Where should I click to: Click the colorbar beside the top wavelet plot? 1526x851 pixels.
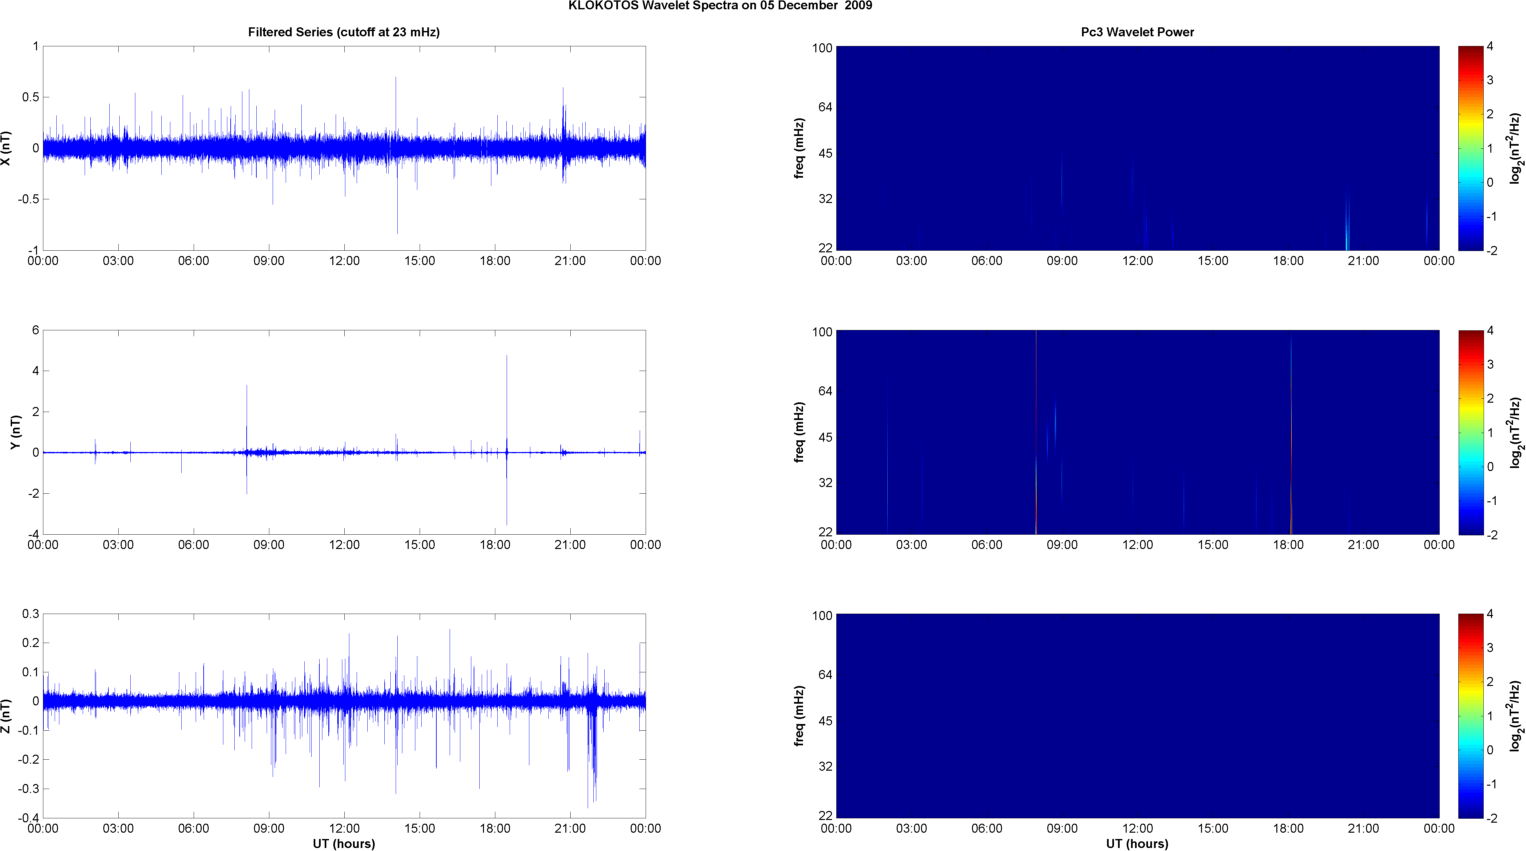coord(1469,148)
